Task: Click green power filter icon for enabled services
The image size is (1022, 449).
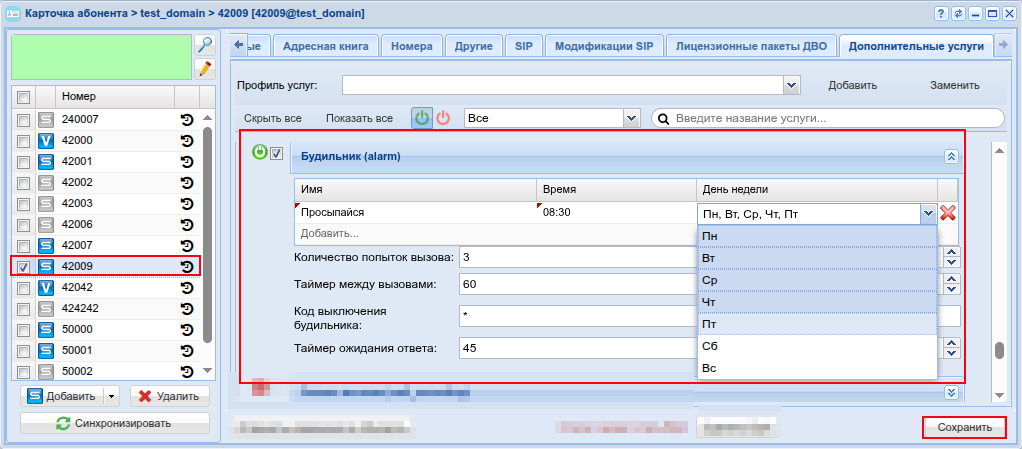Action: [422, 119]
